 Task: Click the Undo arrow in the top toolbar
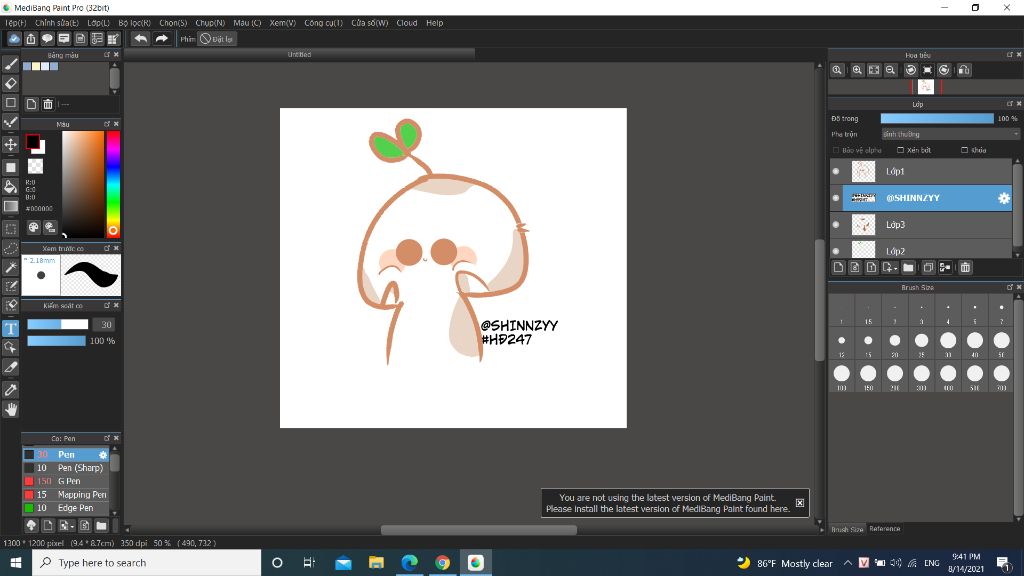pyautogui.click(x=140, y=39)
